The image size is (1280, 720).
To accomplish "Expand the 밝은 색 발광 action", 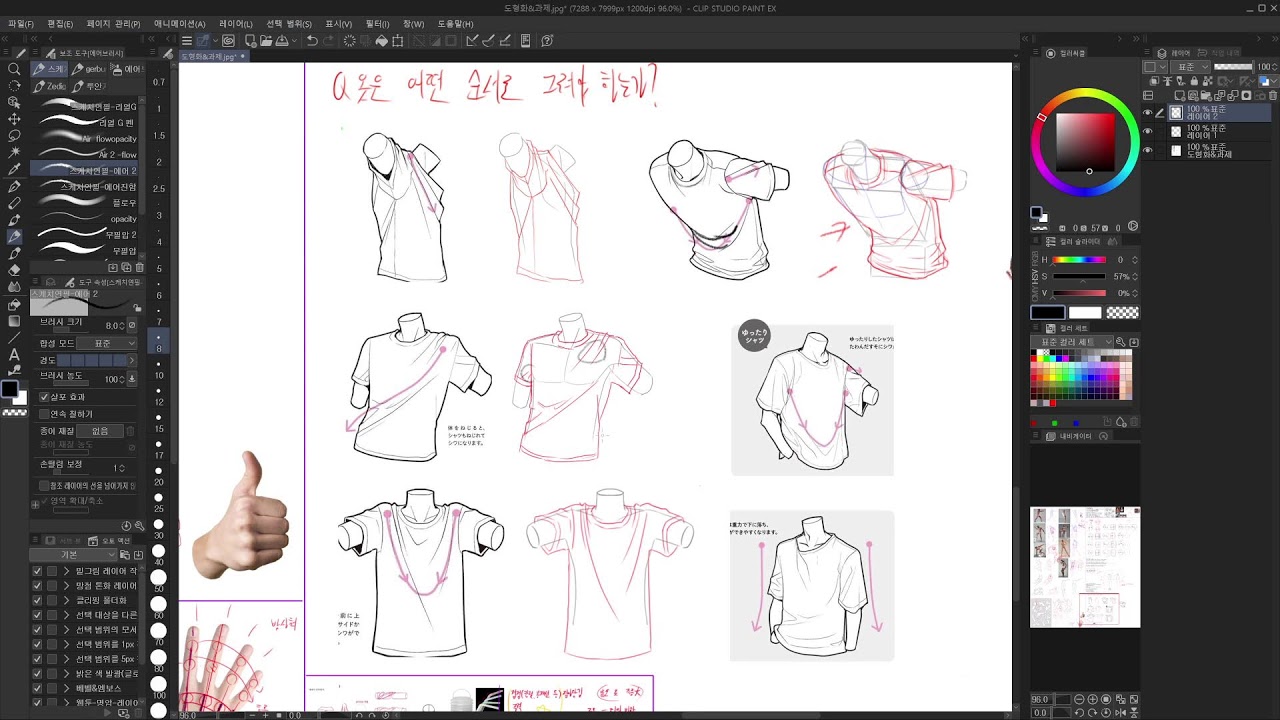I will pos(67,674).
